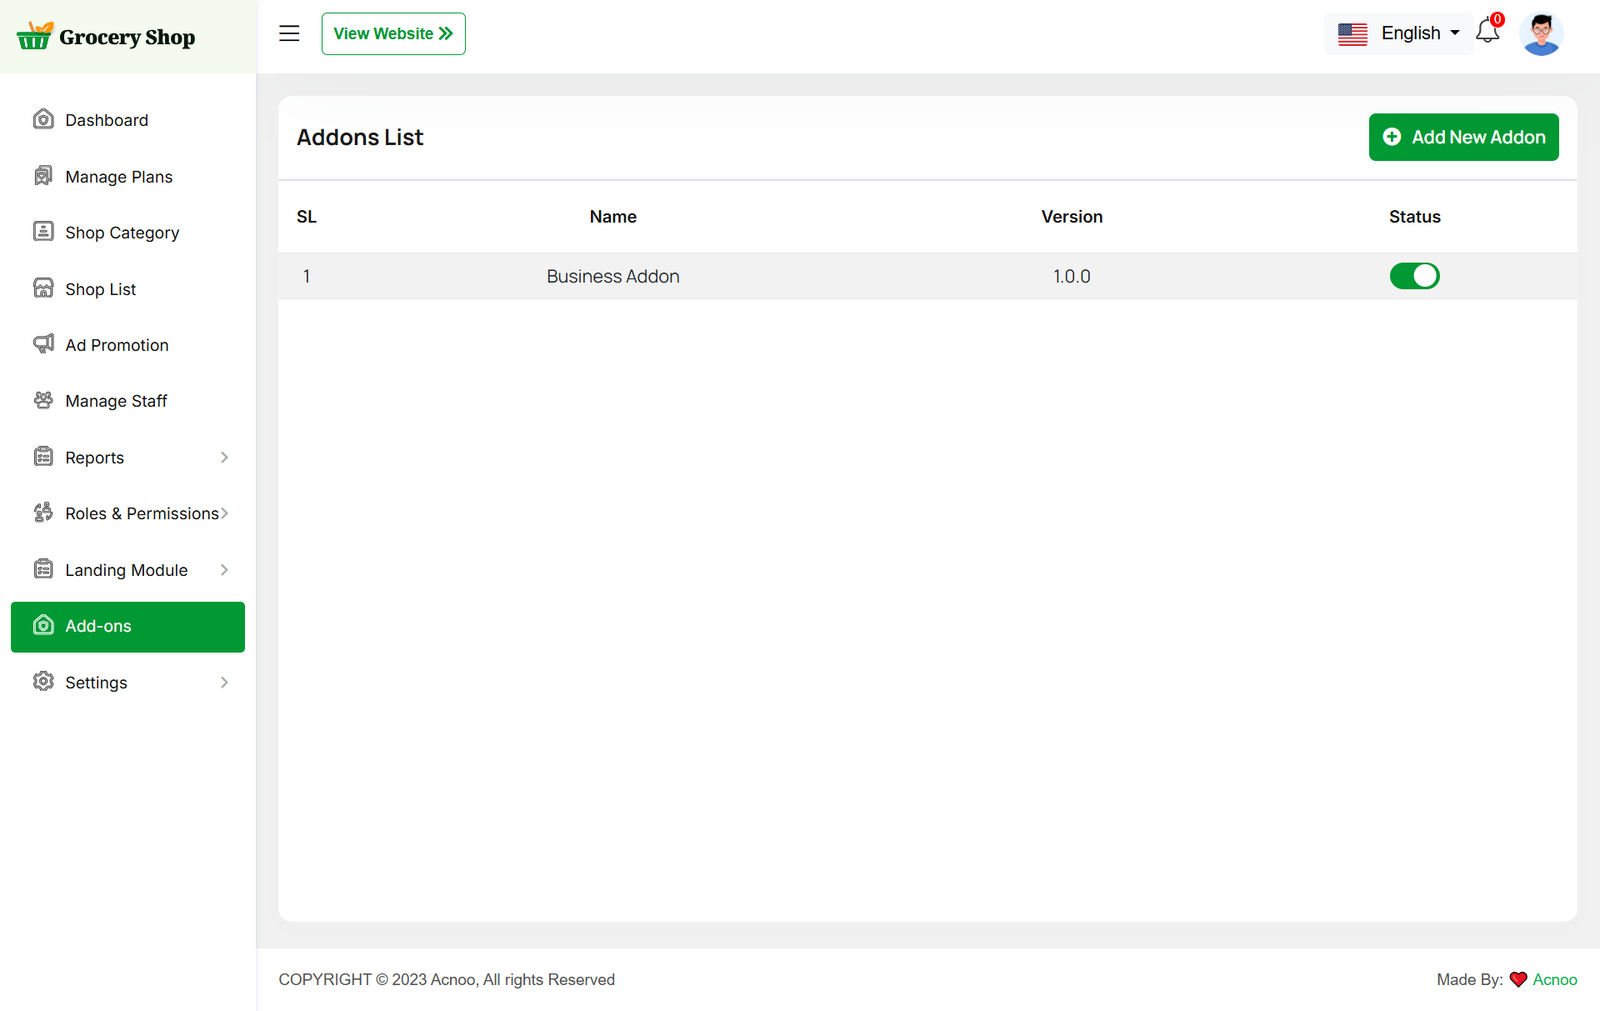Click the Ad Promotion megaphone icon

pos(43,345)
